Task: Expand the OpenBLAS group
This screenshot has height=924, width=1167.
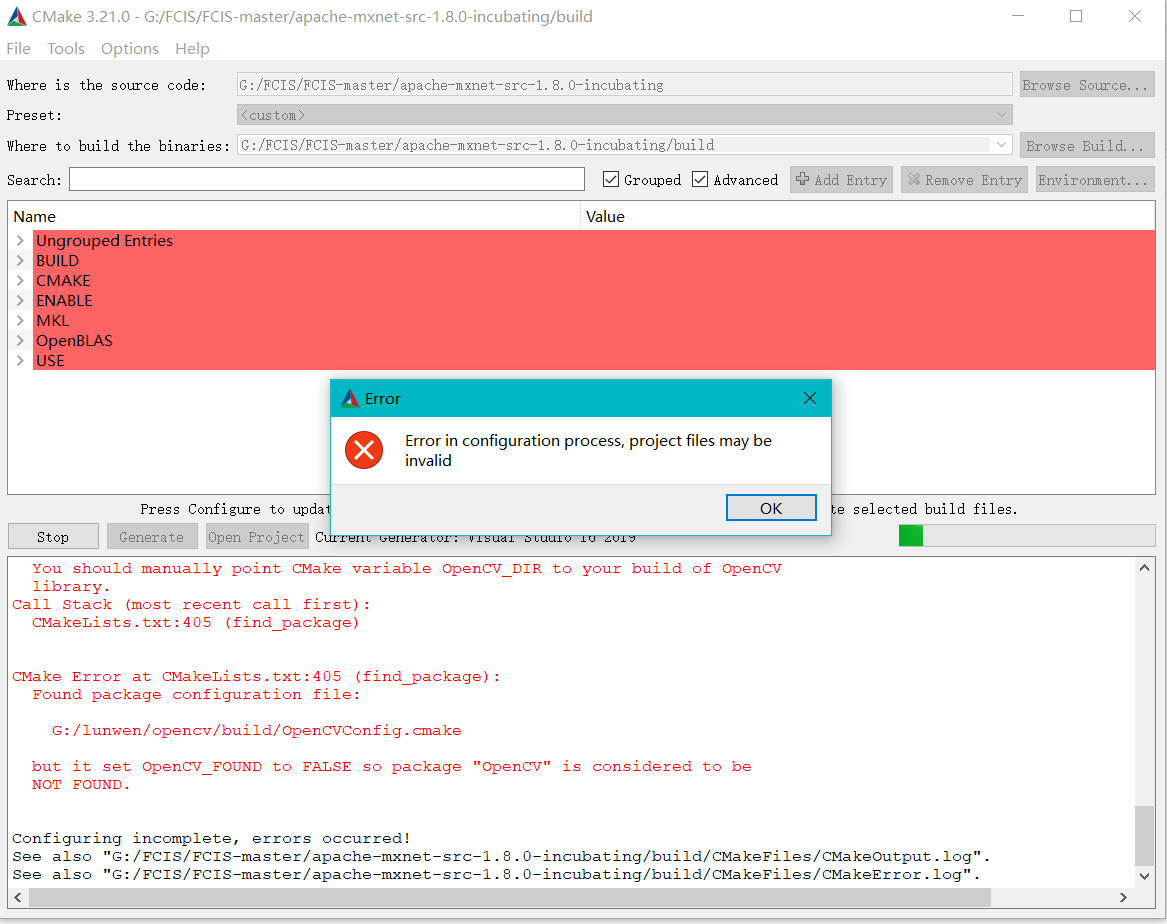Action: point(20,341)
